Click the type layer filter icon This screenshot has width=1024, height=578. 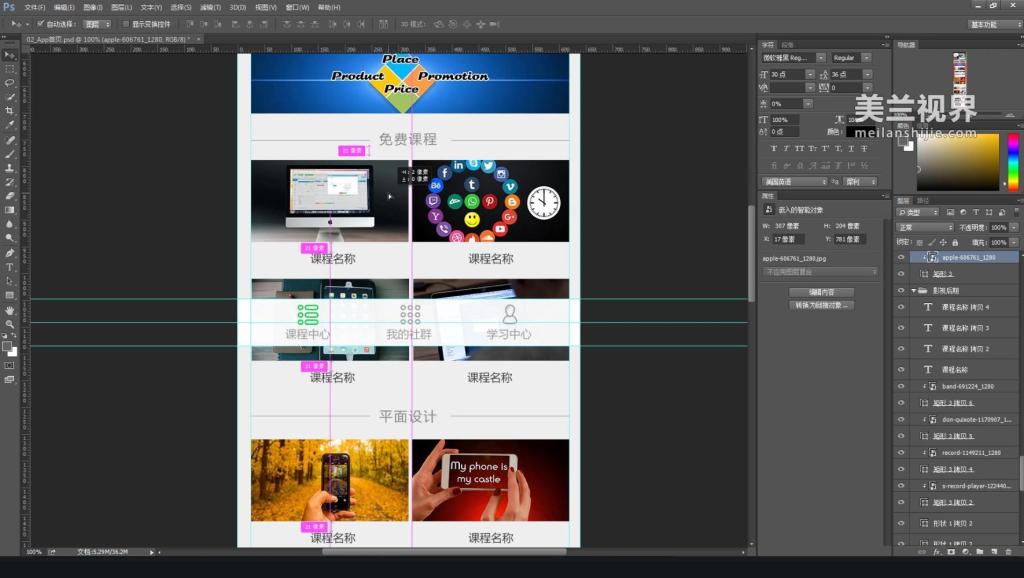pyautogui.click(x=976, y=212)
